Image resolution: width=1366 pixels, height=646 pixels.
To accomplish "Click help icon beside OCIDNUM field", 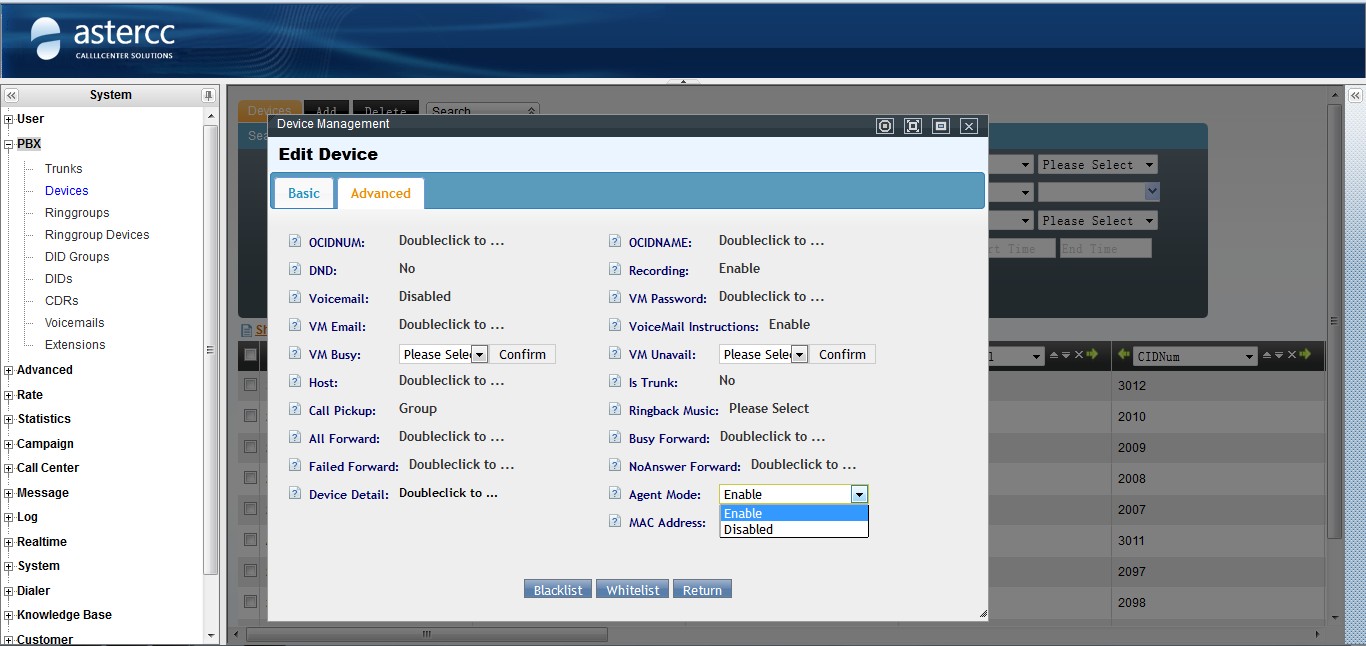I will click(x=295, y=242).
